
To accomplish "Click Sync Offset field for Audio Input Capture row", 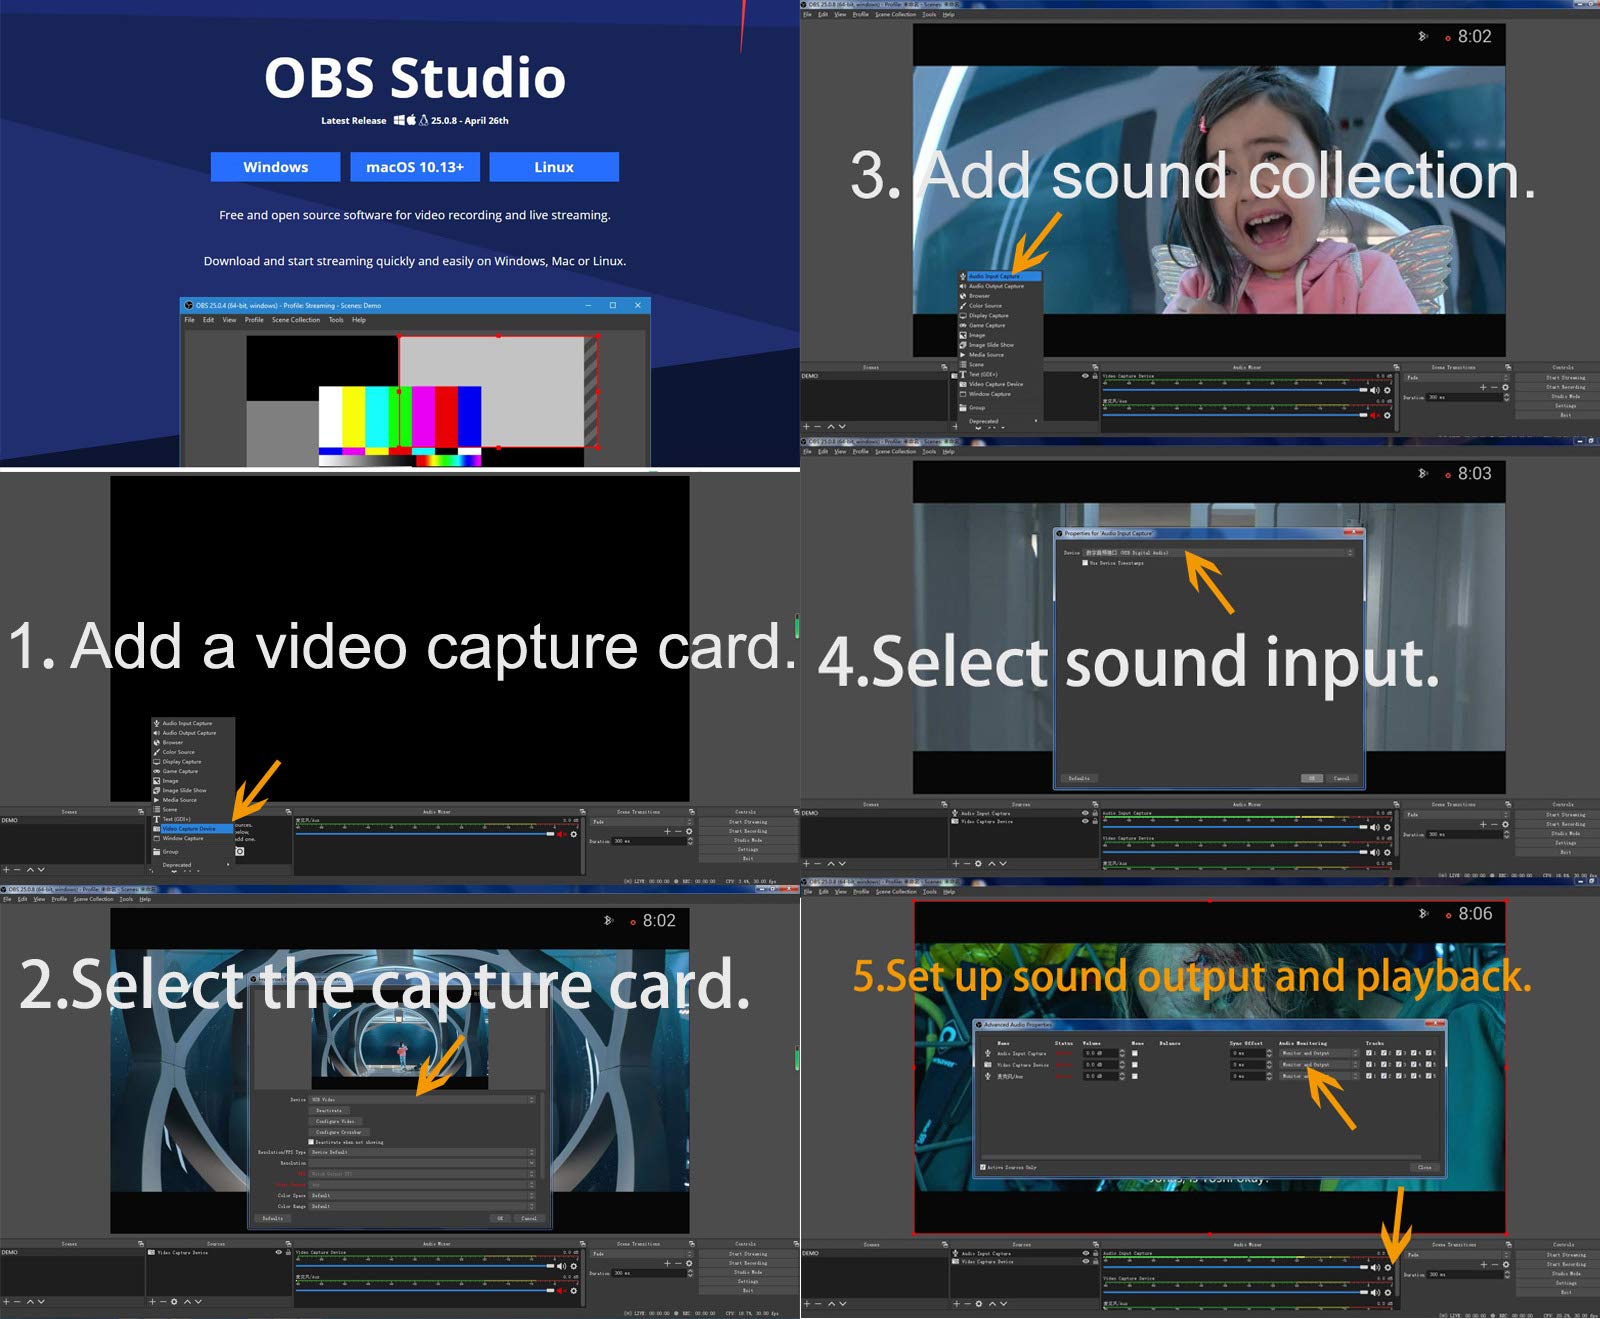I will pyautogui.click(x=1250, y=1053).
